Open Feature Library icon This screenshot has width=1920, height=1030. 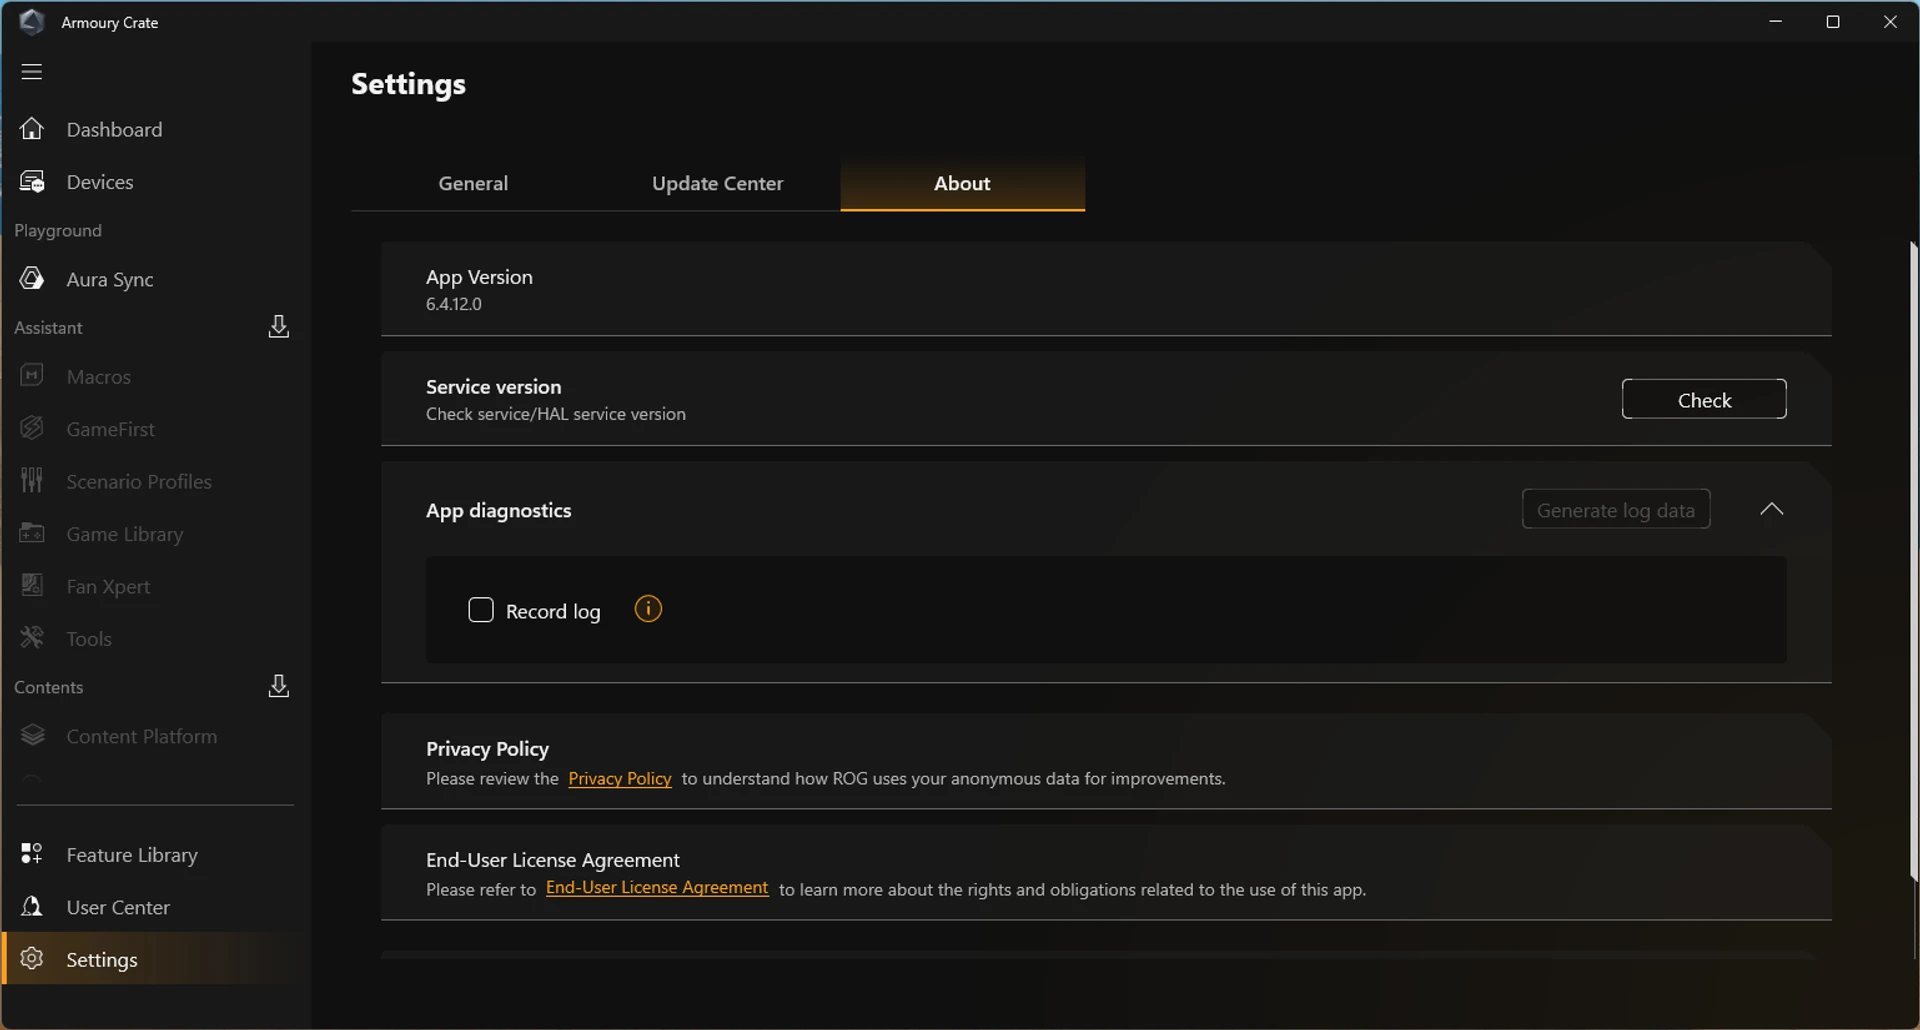[32, 854]
